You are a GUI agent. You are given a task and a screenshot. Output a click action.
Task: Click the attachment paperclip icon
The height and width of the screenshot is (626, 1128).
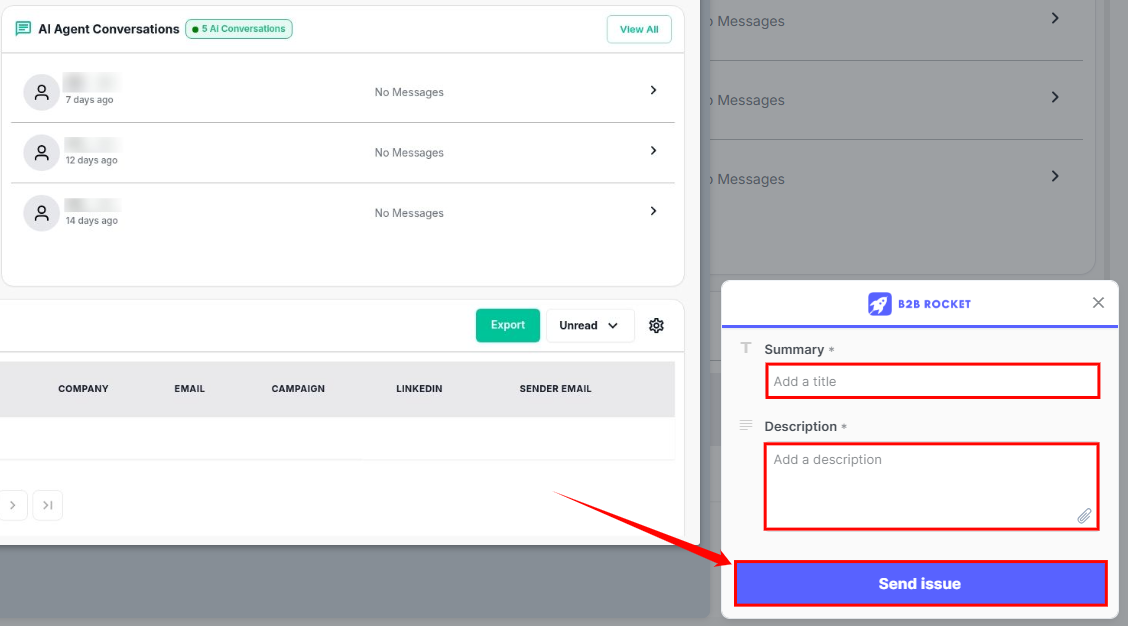(x=1084, y=516)
